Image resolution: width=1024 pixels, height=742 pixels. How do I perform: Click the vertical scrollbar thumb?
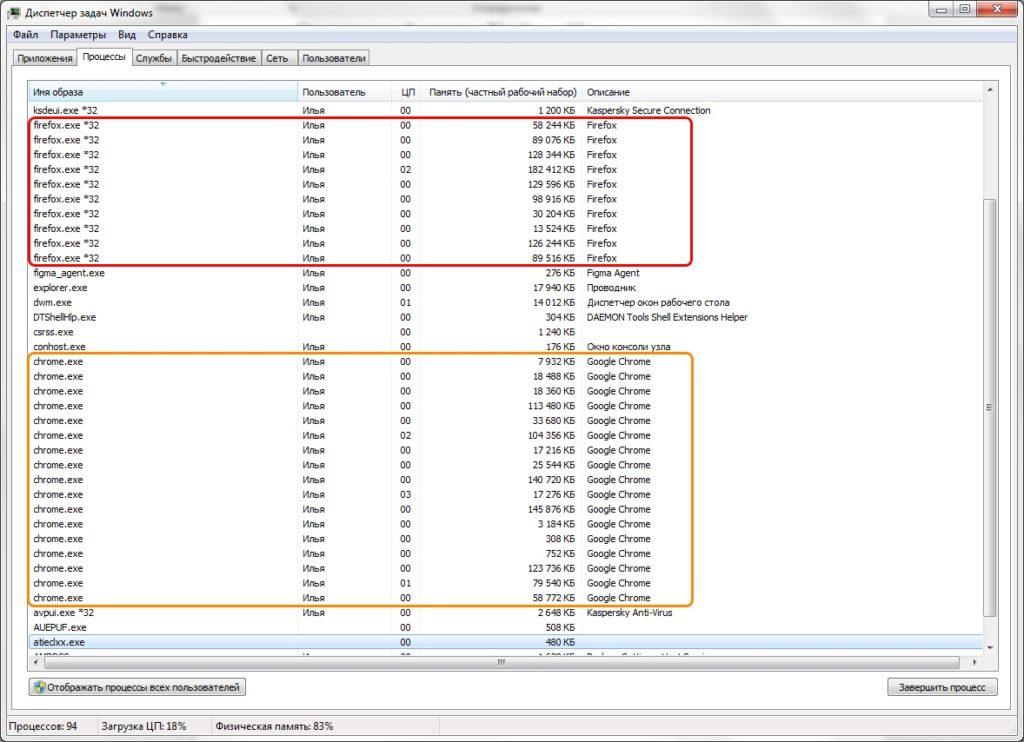click(x=990, y=408)
